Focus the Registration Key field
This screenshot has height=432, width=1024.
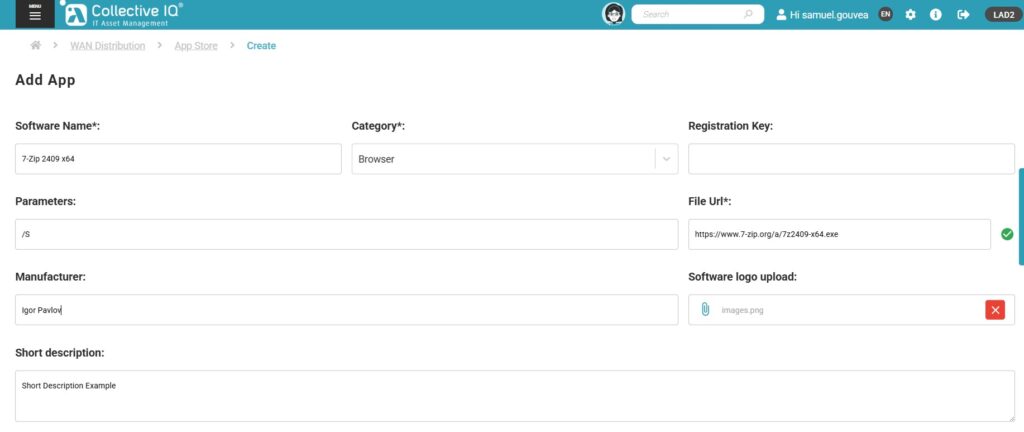click(x=851, y=159)
